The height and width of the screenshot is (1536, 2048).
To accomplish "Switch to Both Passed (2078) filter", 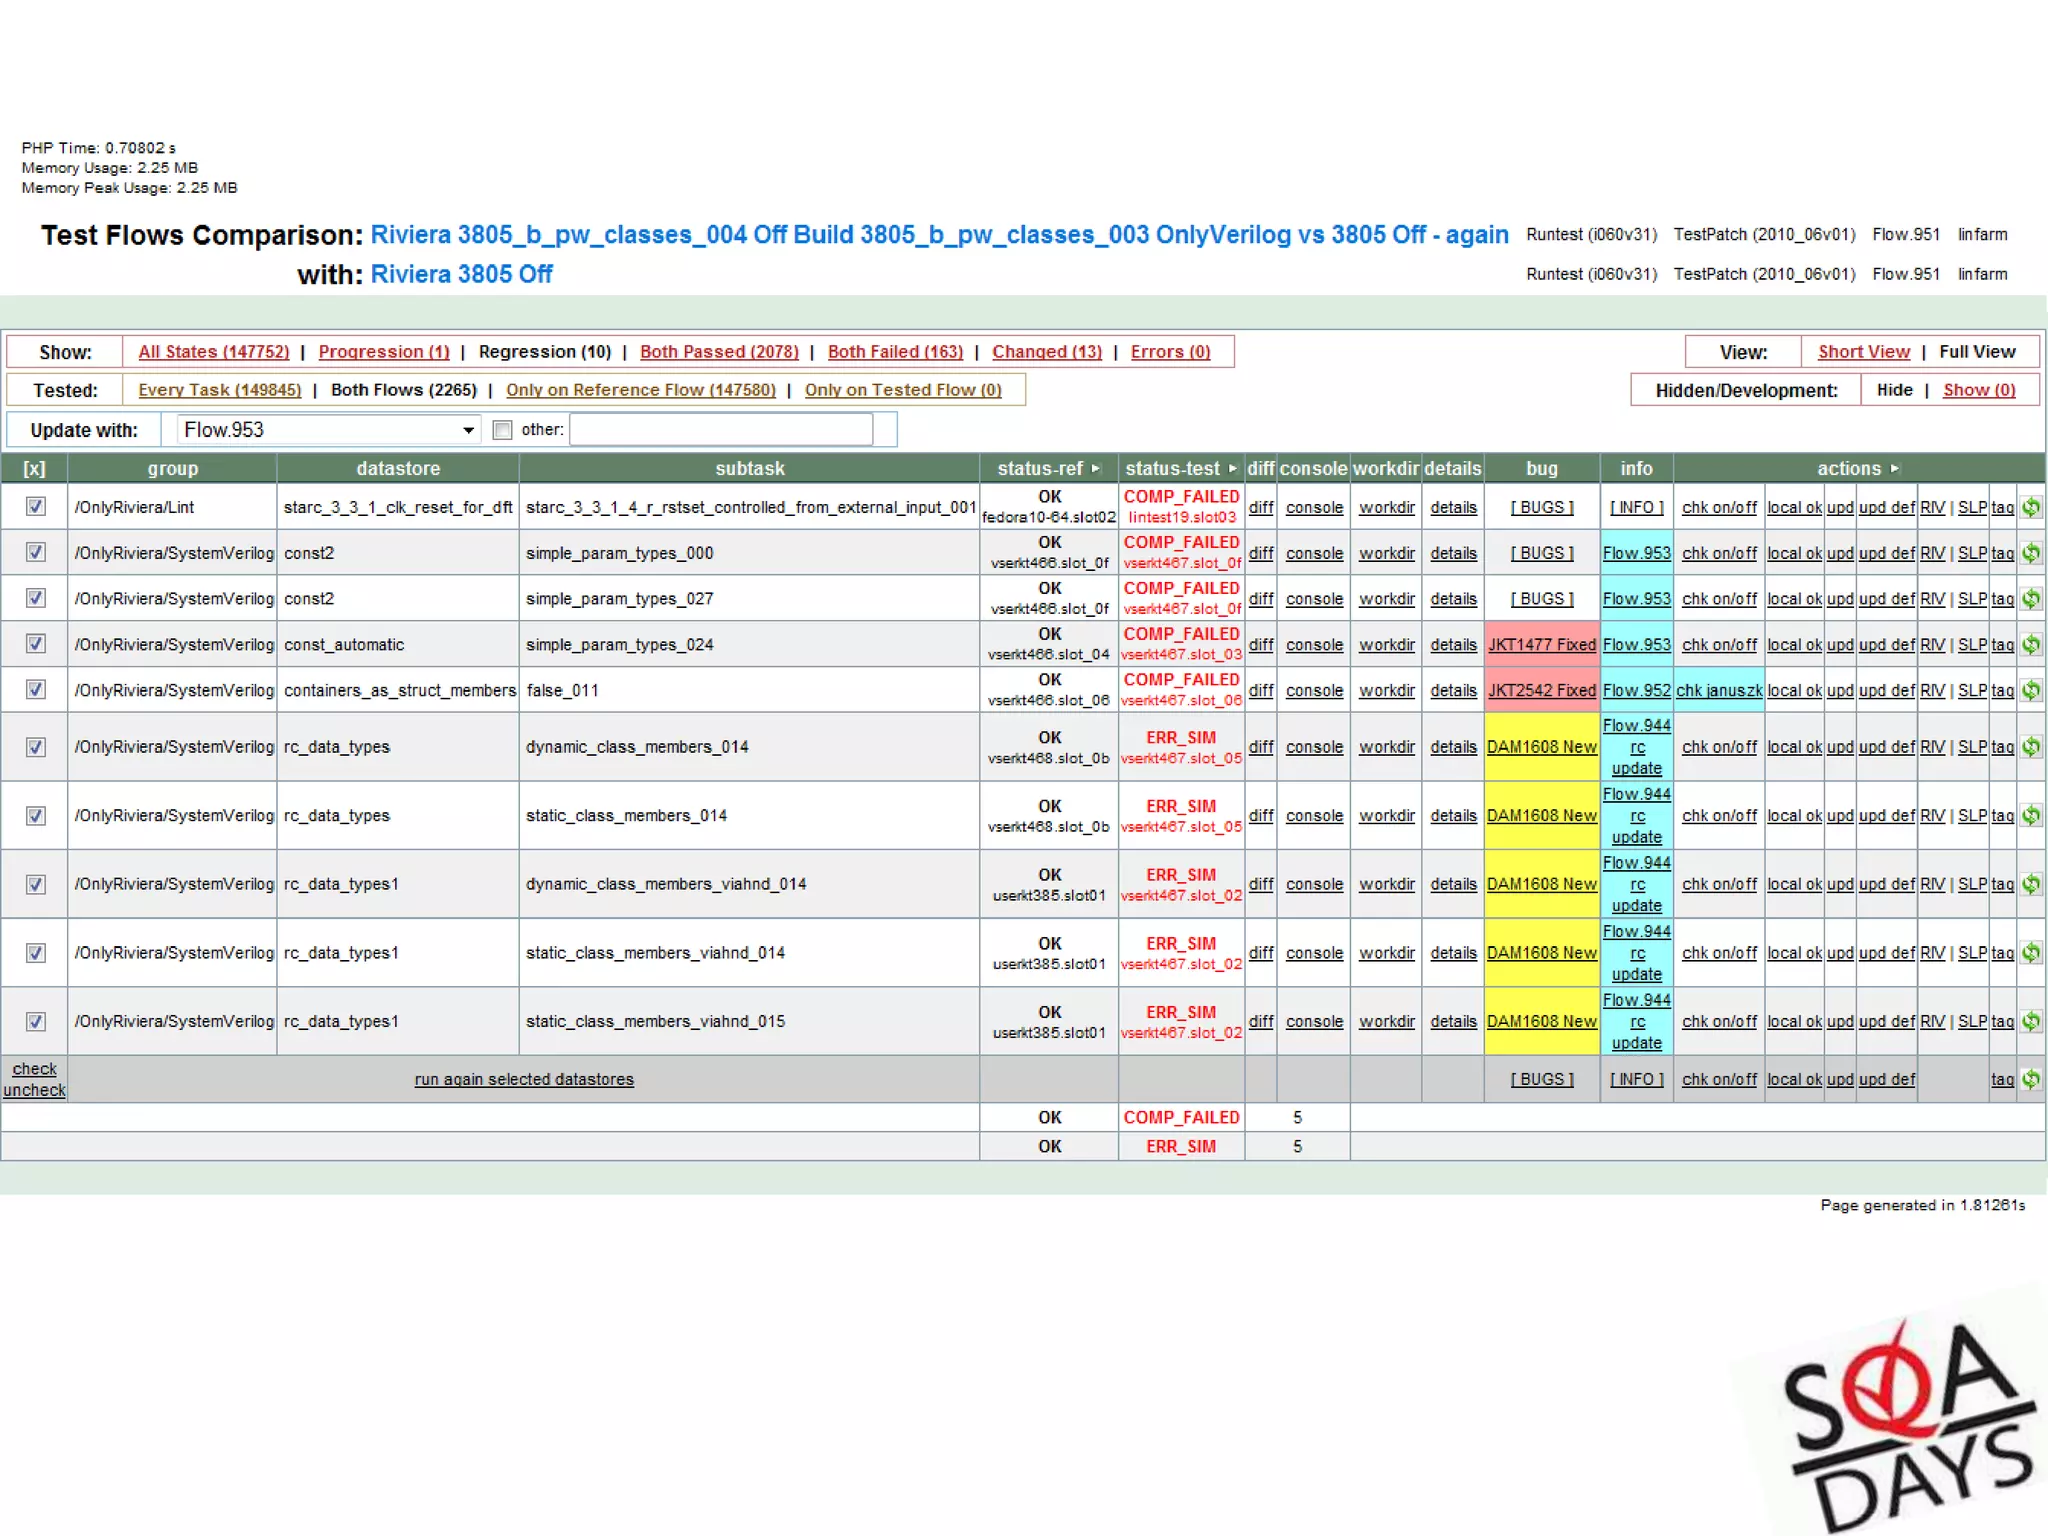I will 719,352.
